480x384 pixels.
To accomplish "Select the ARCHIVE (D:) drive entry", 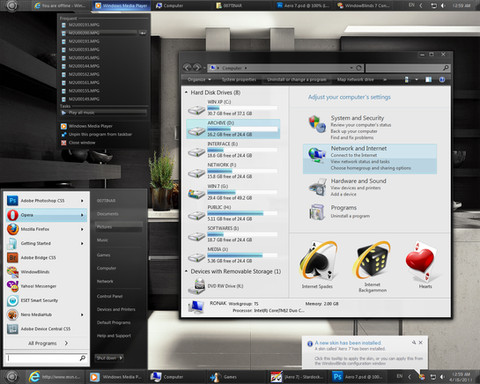I will (x=233, y=129).
